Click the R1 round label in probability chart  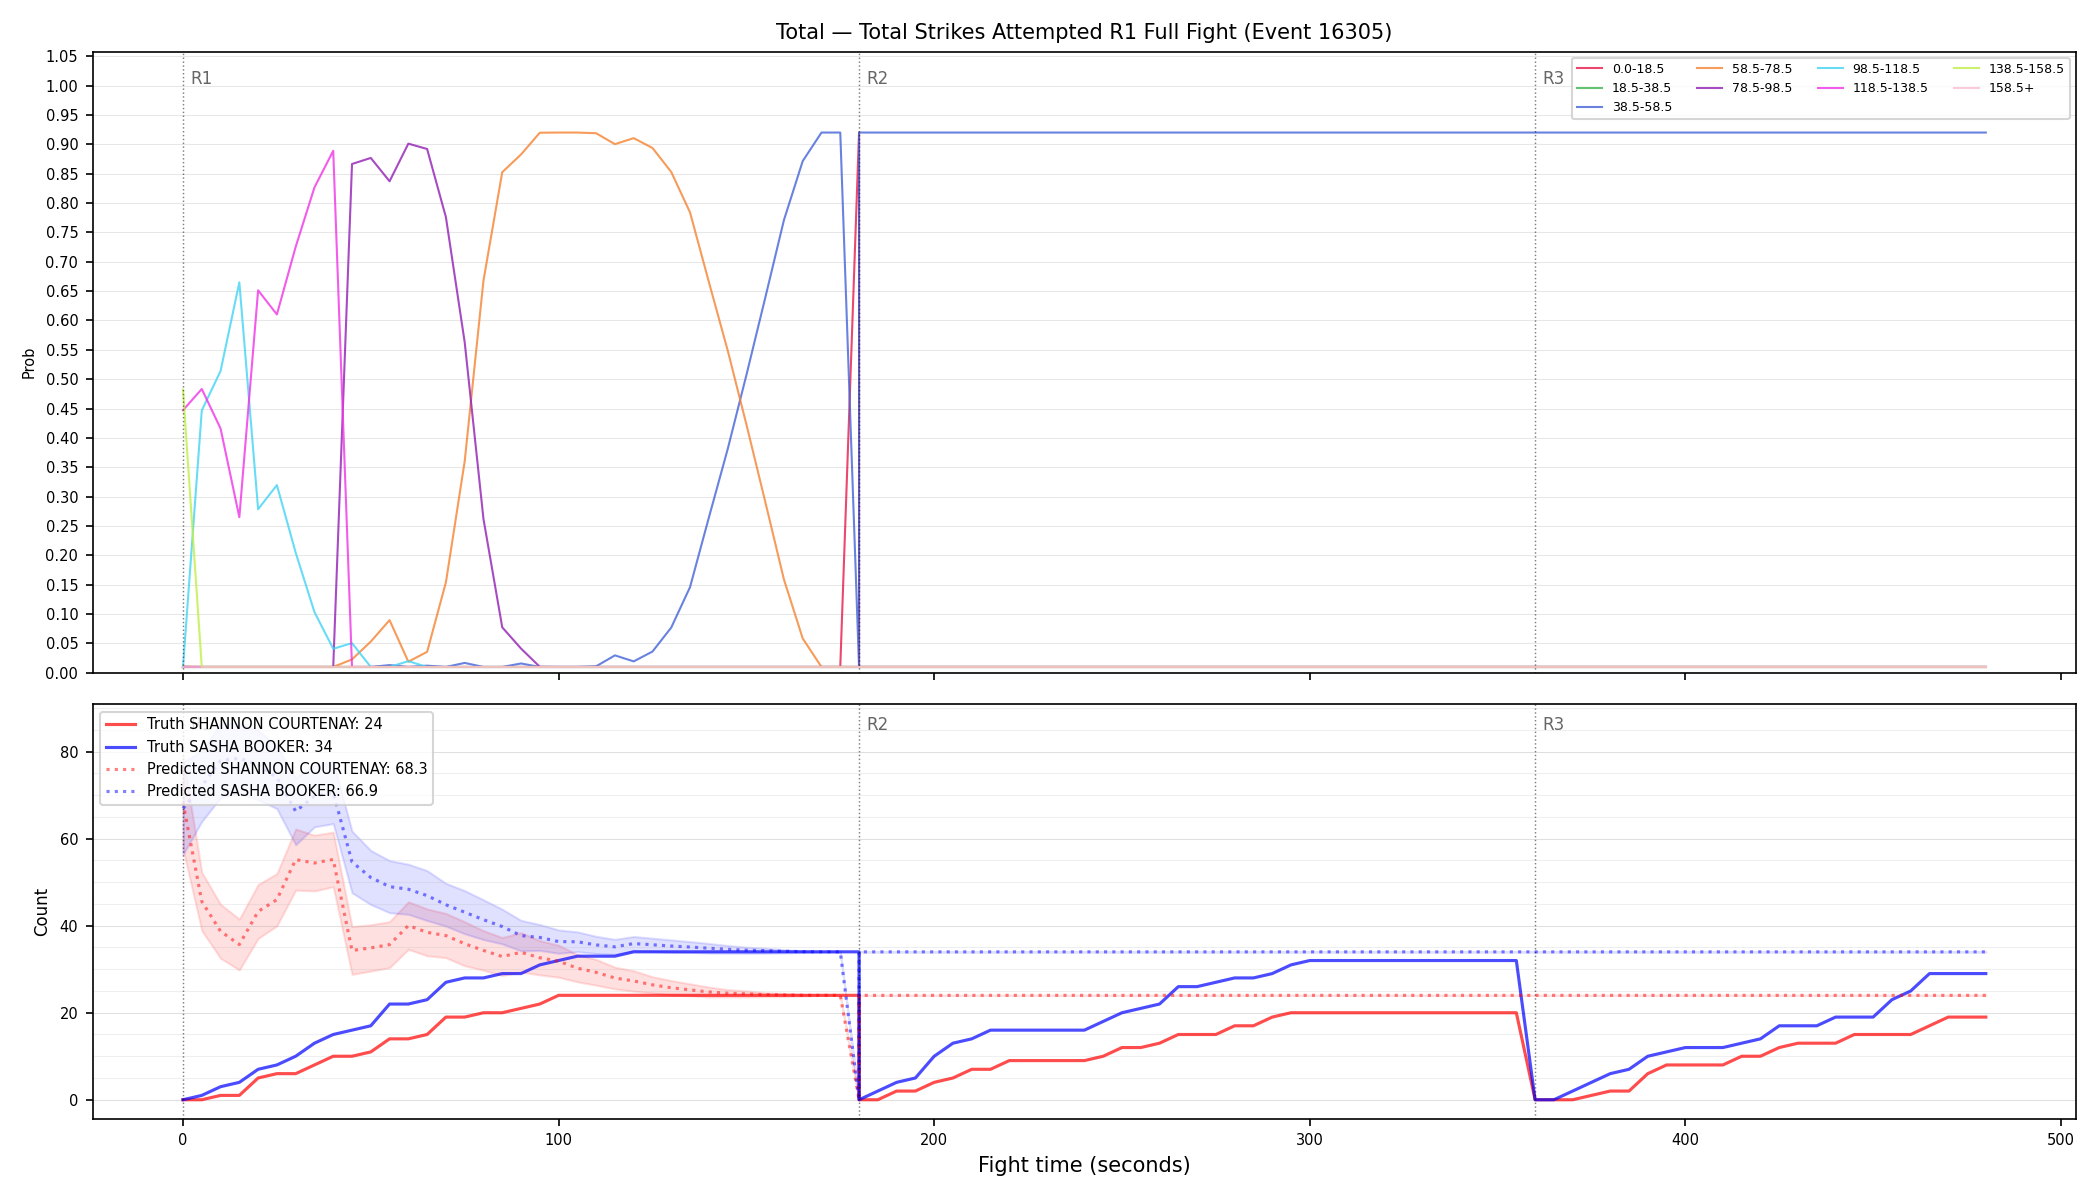click(201, 78)
